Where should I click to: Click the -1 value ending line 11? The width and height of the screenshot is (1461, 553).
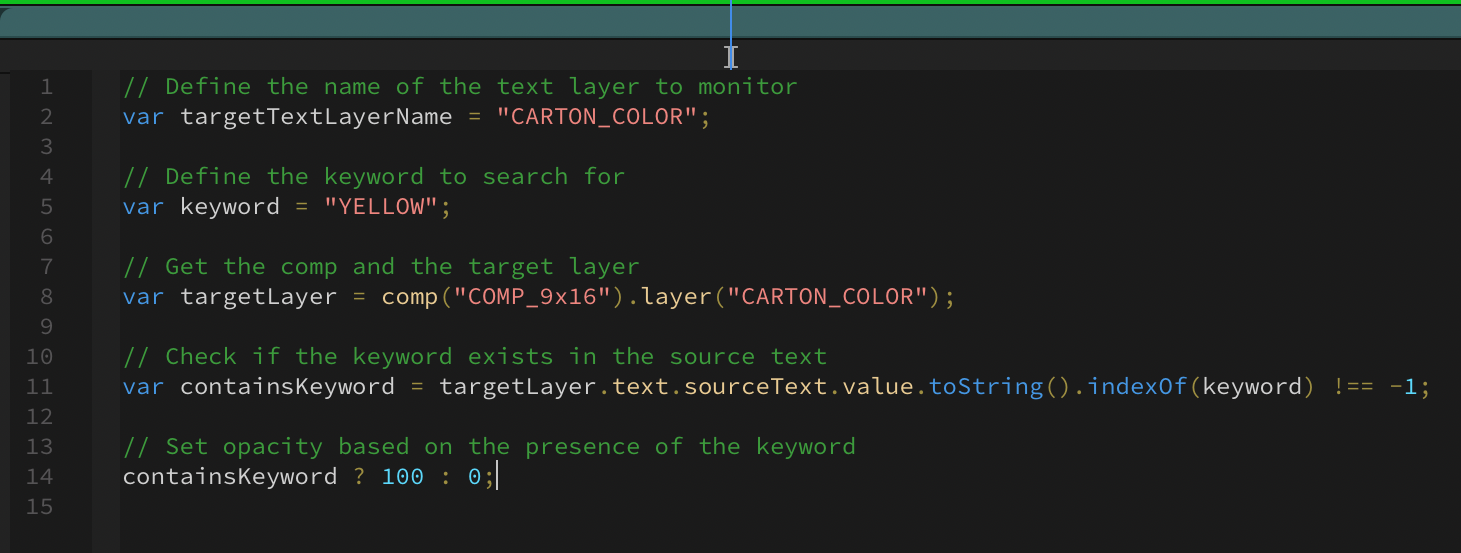(x=1403, y=386)
